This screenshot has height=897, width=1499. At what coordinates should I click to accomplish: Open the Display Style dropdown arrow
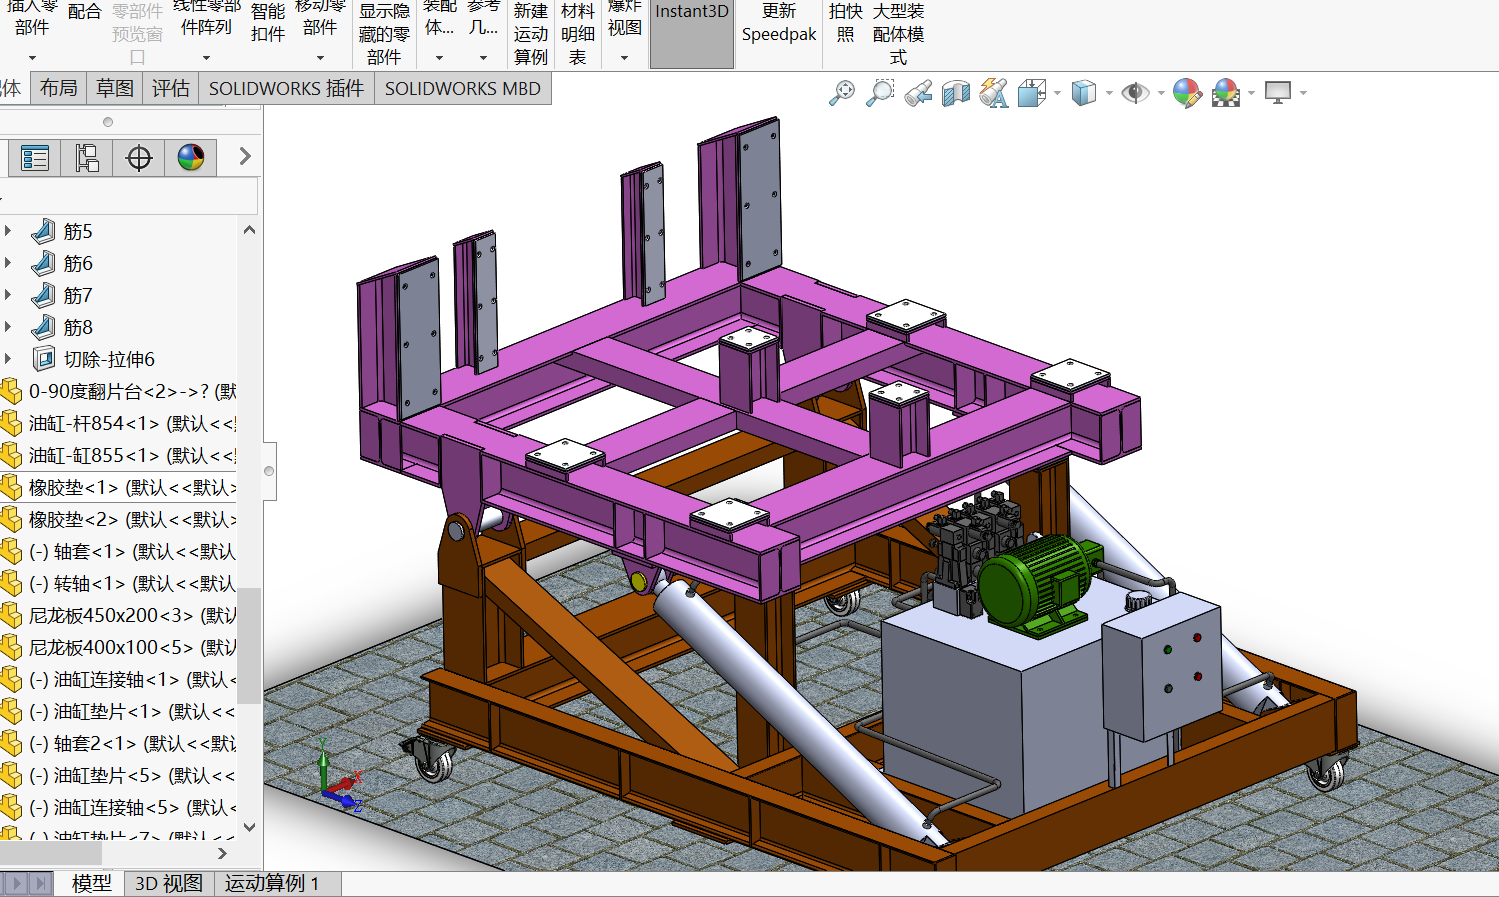pyautogui.click(x=1109, y=94)
